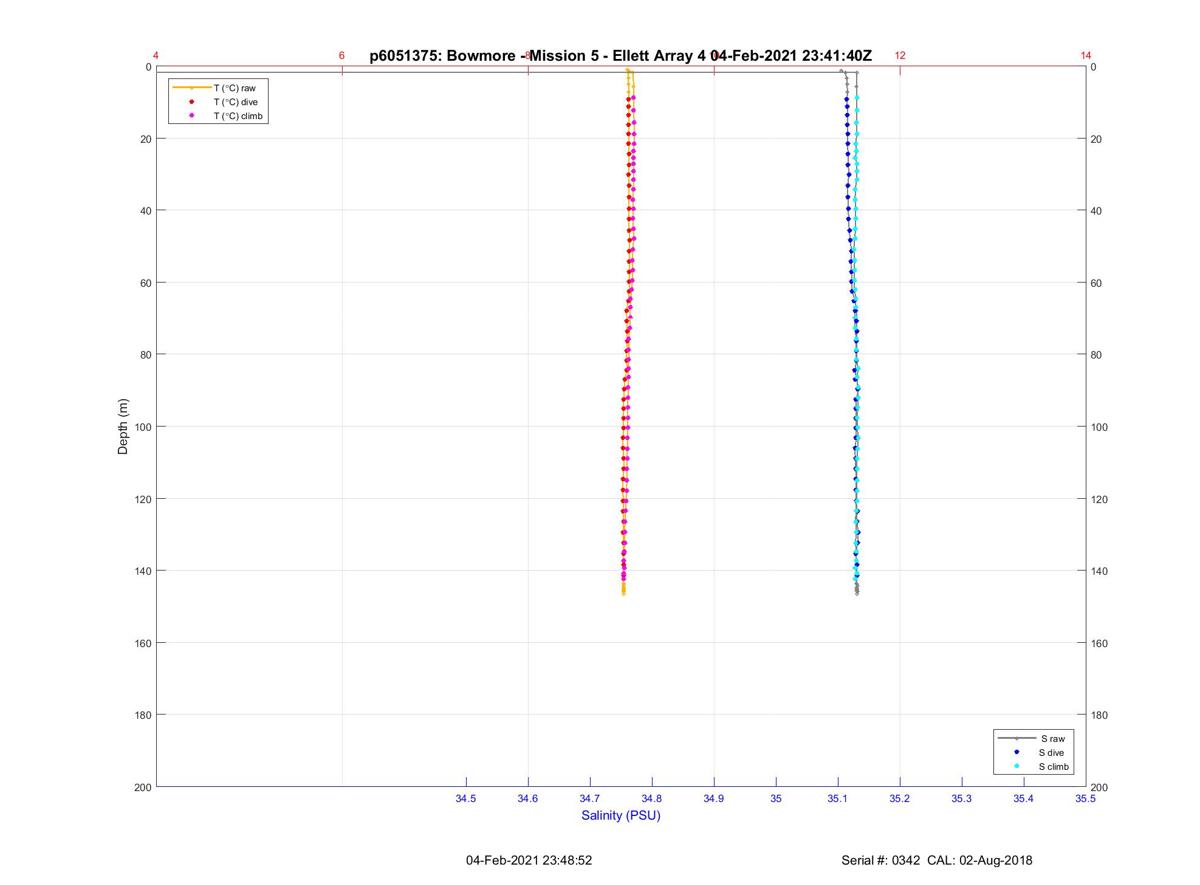1200x885 pixels.
Task: Click the 34.6 salinity tick label
Action: (x=528, y=799)
